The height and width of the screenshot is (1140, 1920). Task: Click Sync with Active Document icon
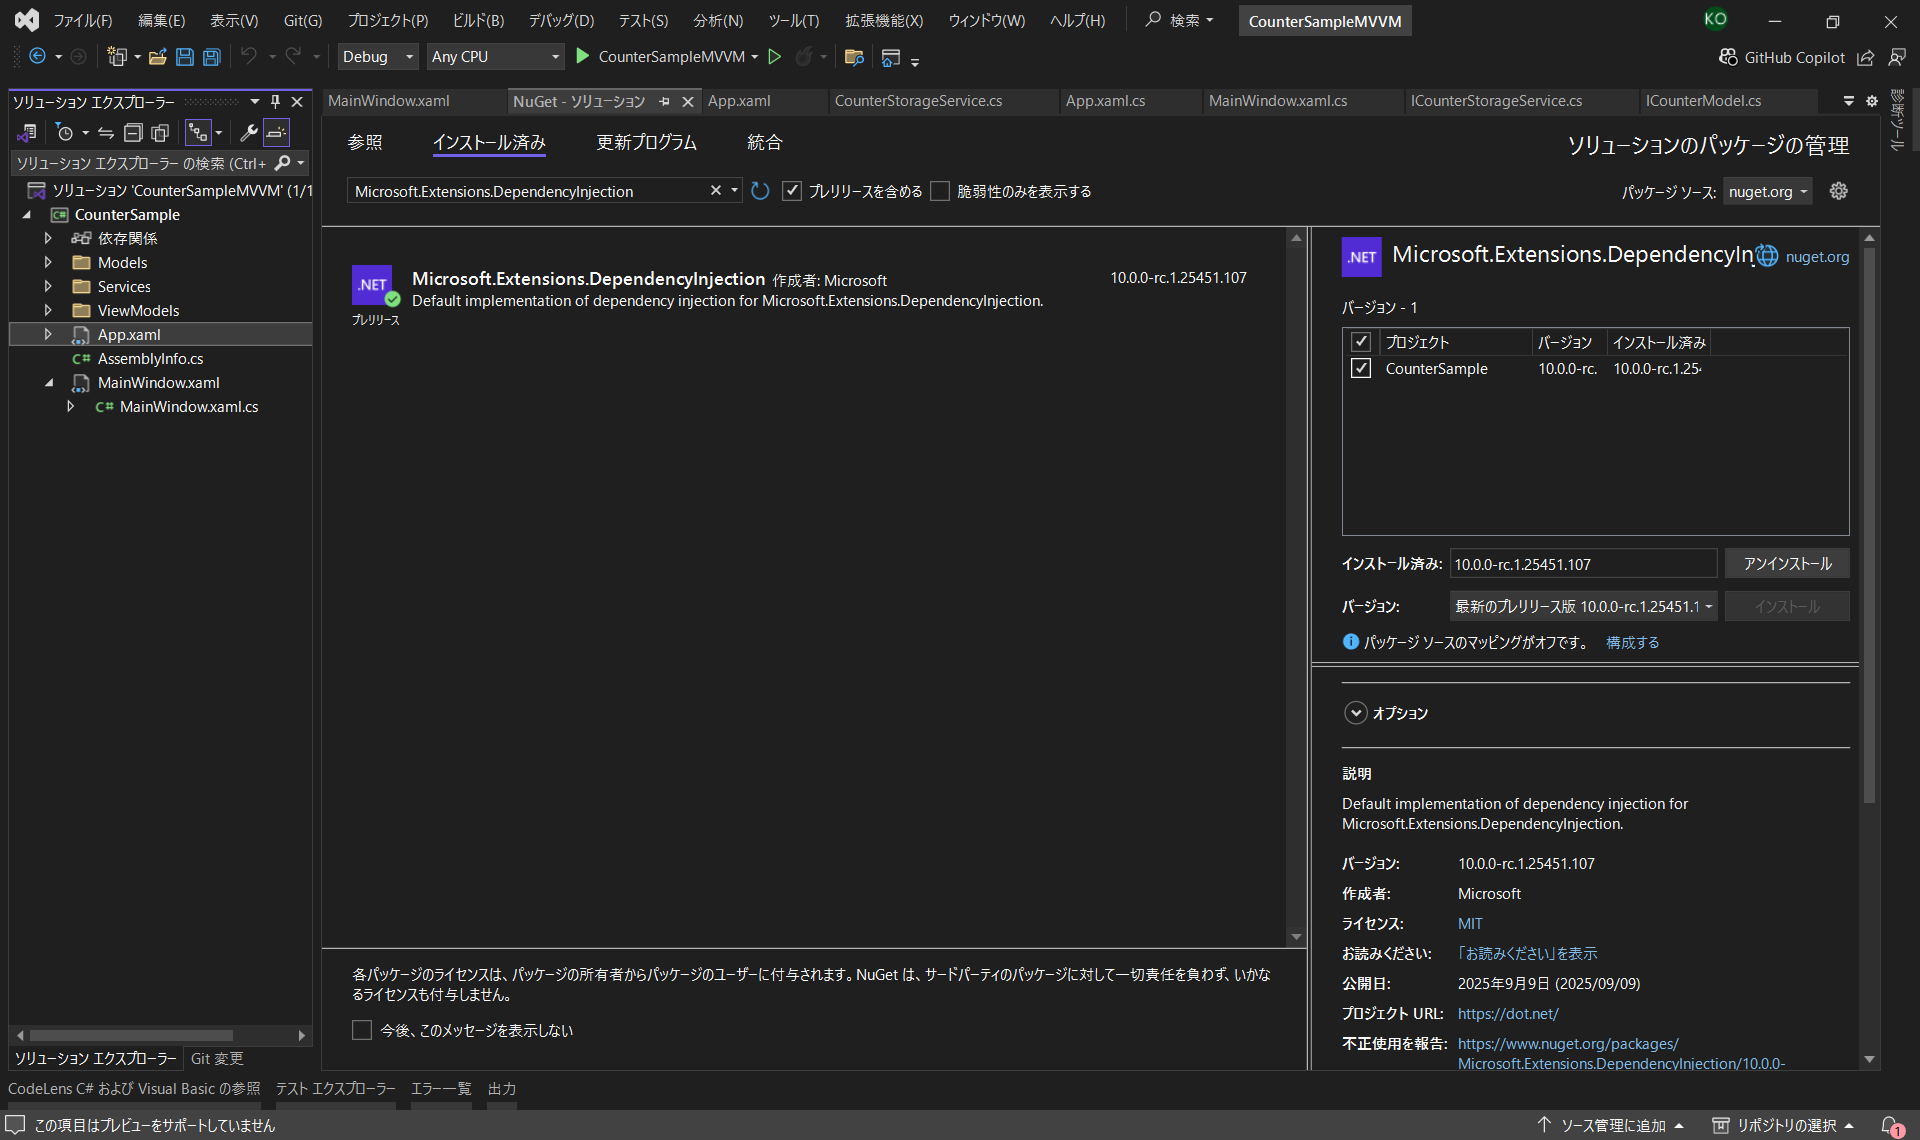[x=105, y=132]
